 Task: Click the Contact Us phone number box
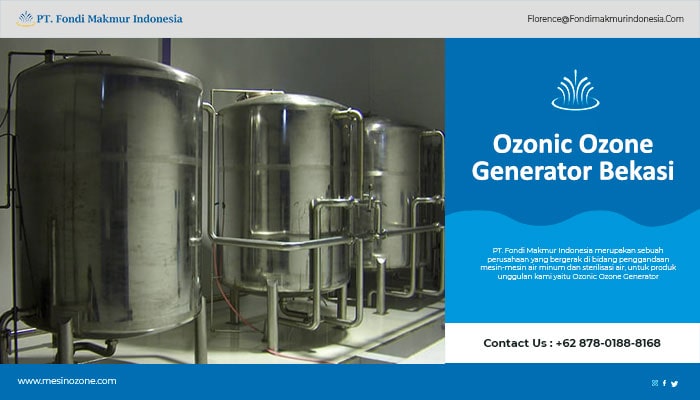pos(572,343)
